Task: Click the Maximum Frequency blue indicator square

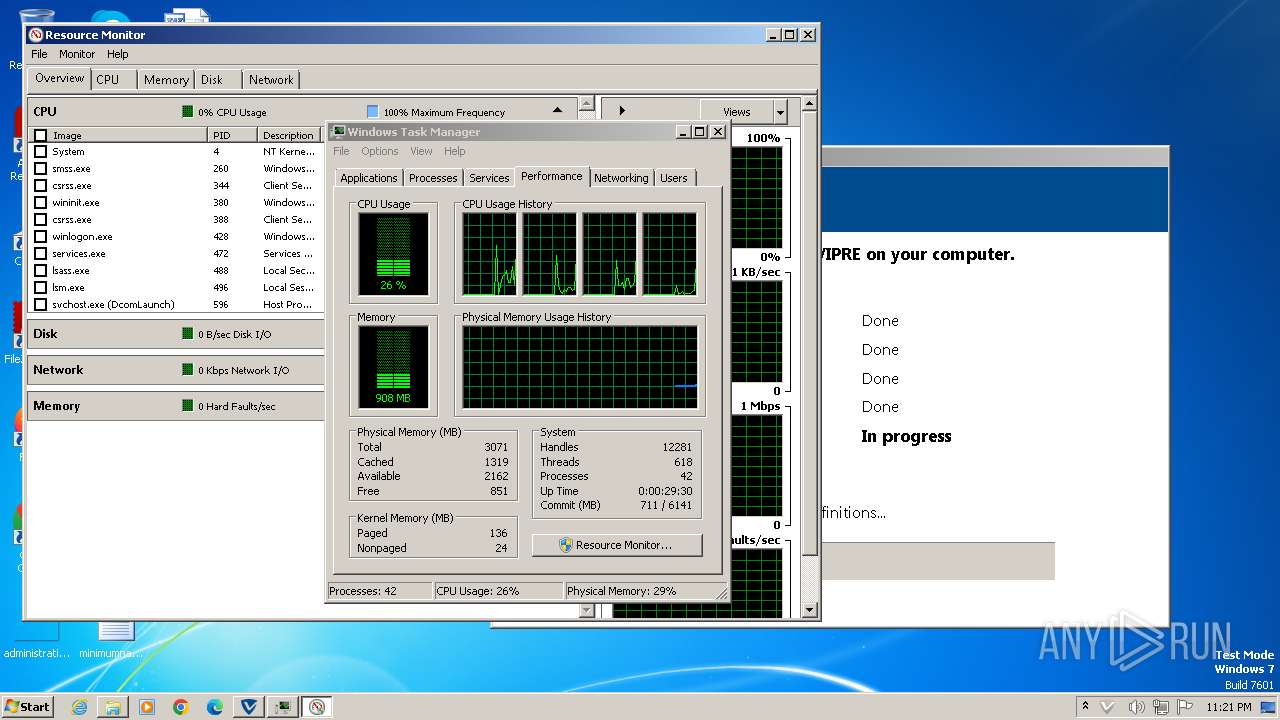Action: coord(372,111)
